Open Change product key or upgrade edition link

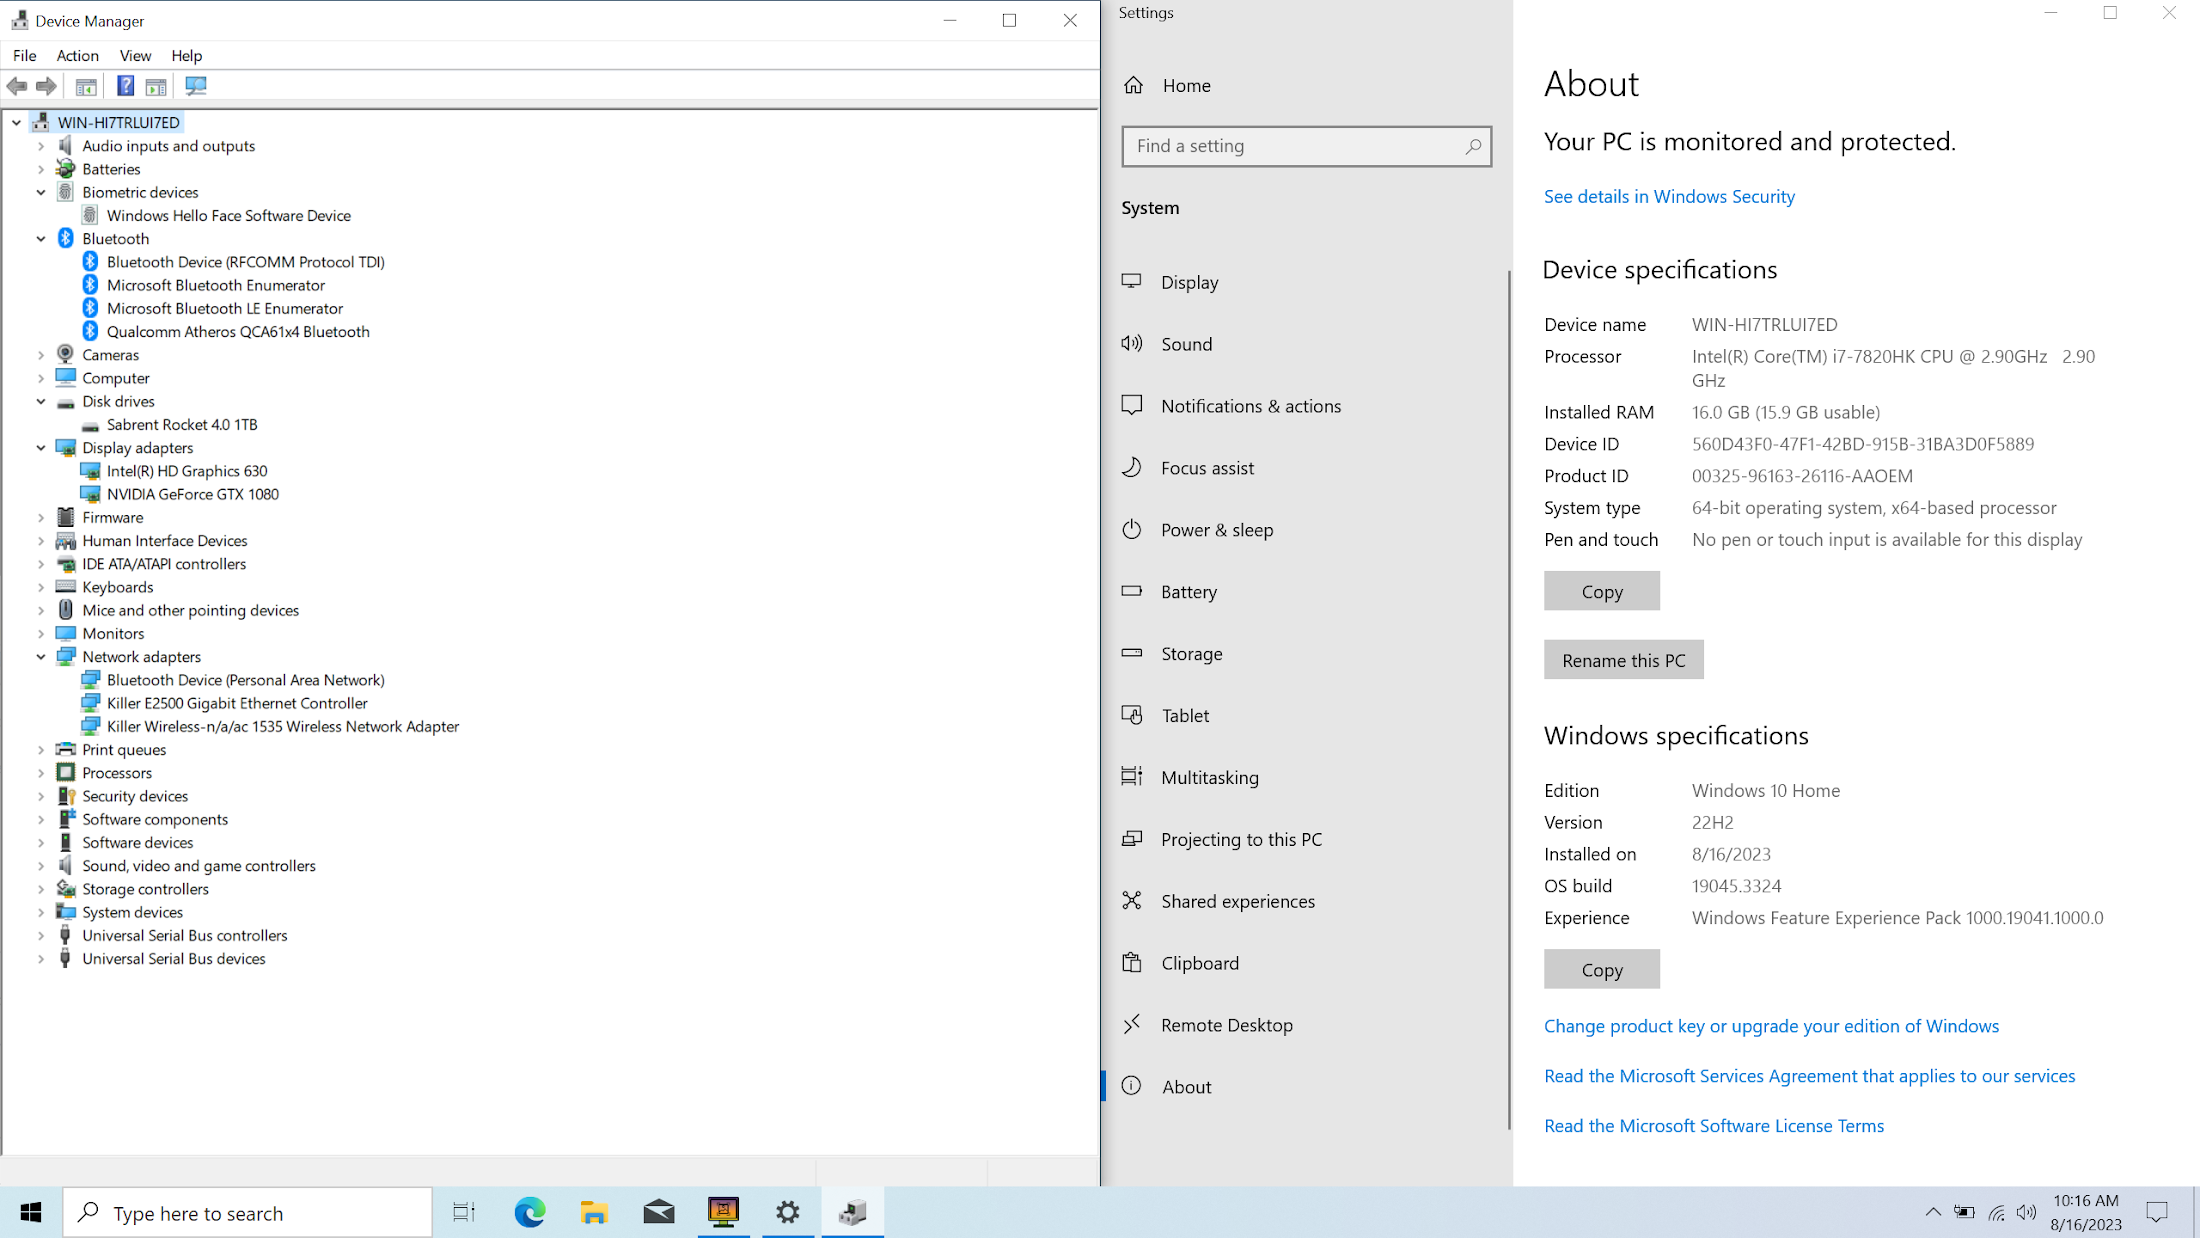click(x=1771, y=1025)
